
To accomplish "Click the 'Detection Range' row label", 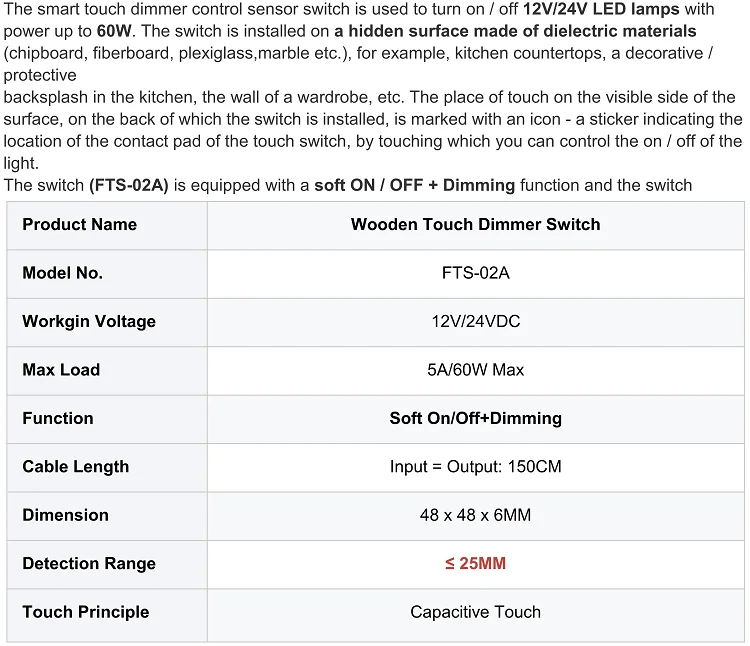I will 89,564.
